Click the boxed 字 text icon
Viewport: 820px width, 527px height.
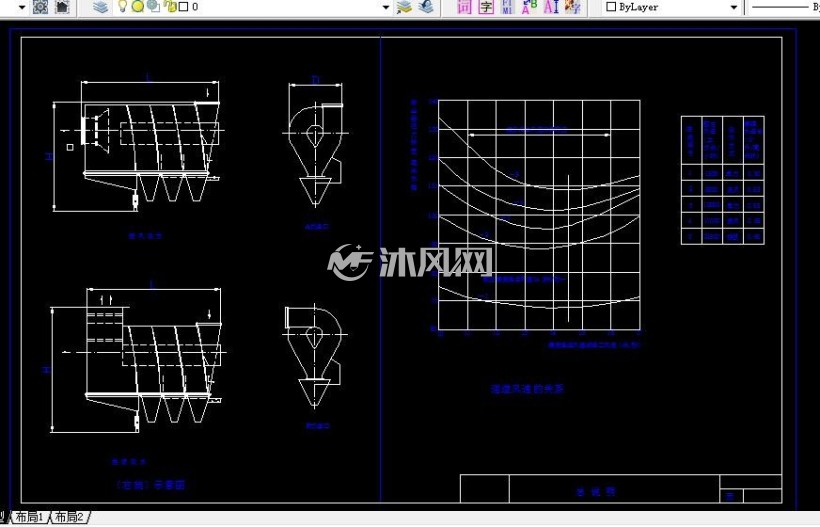[486, 7]
